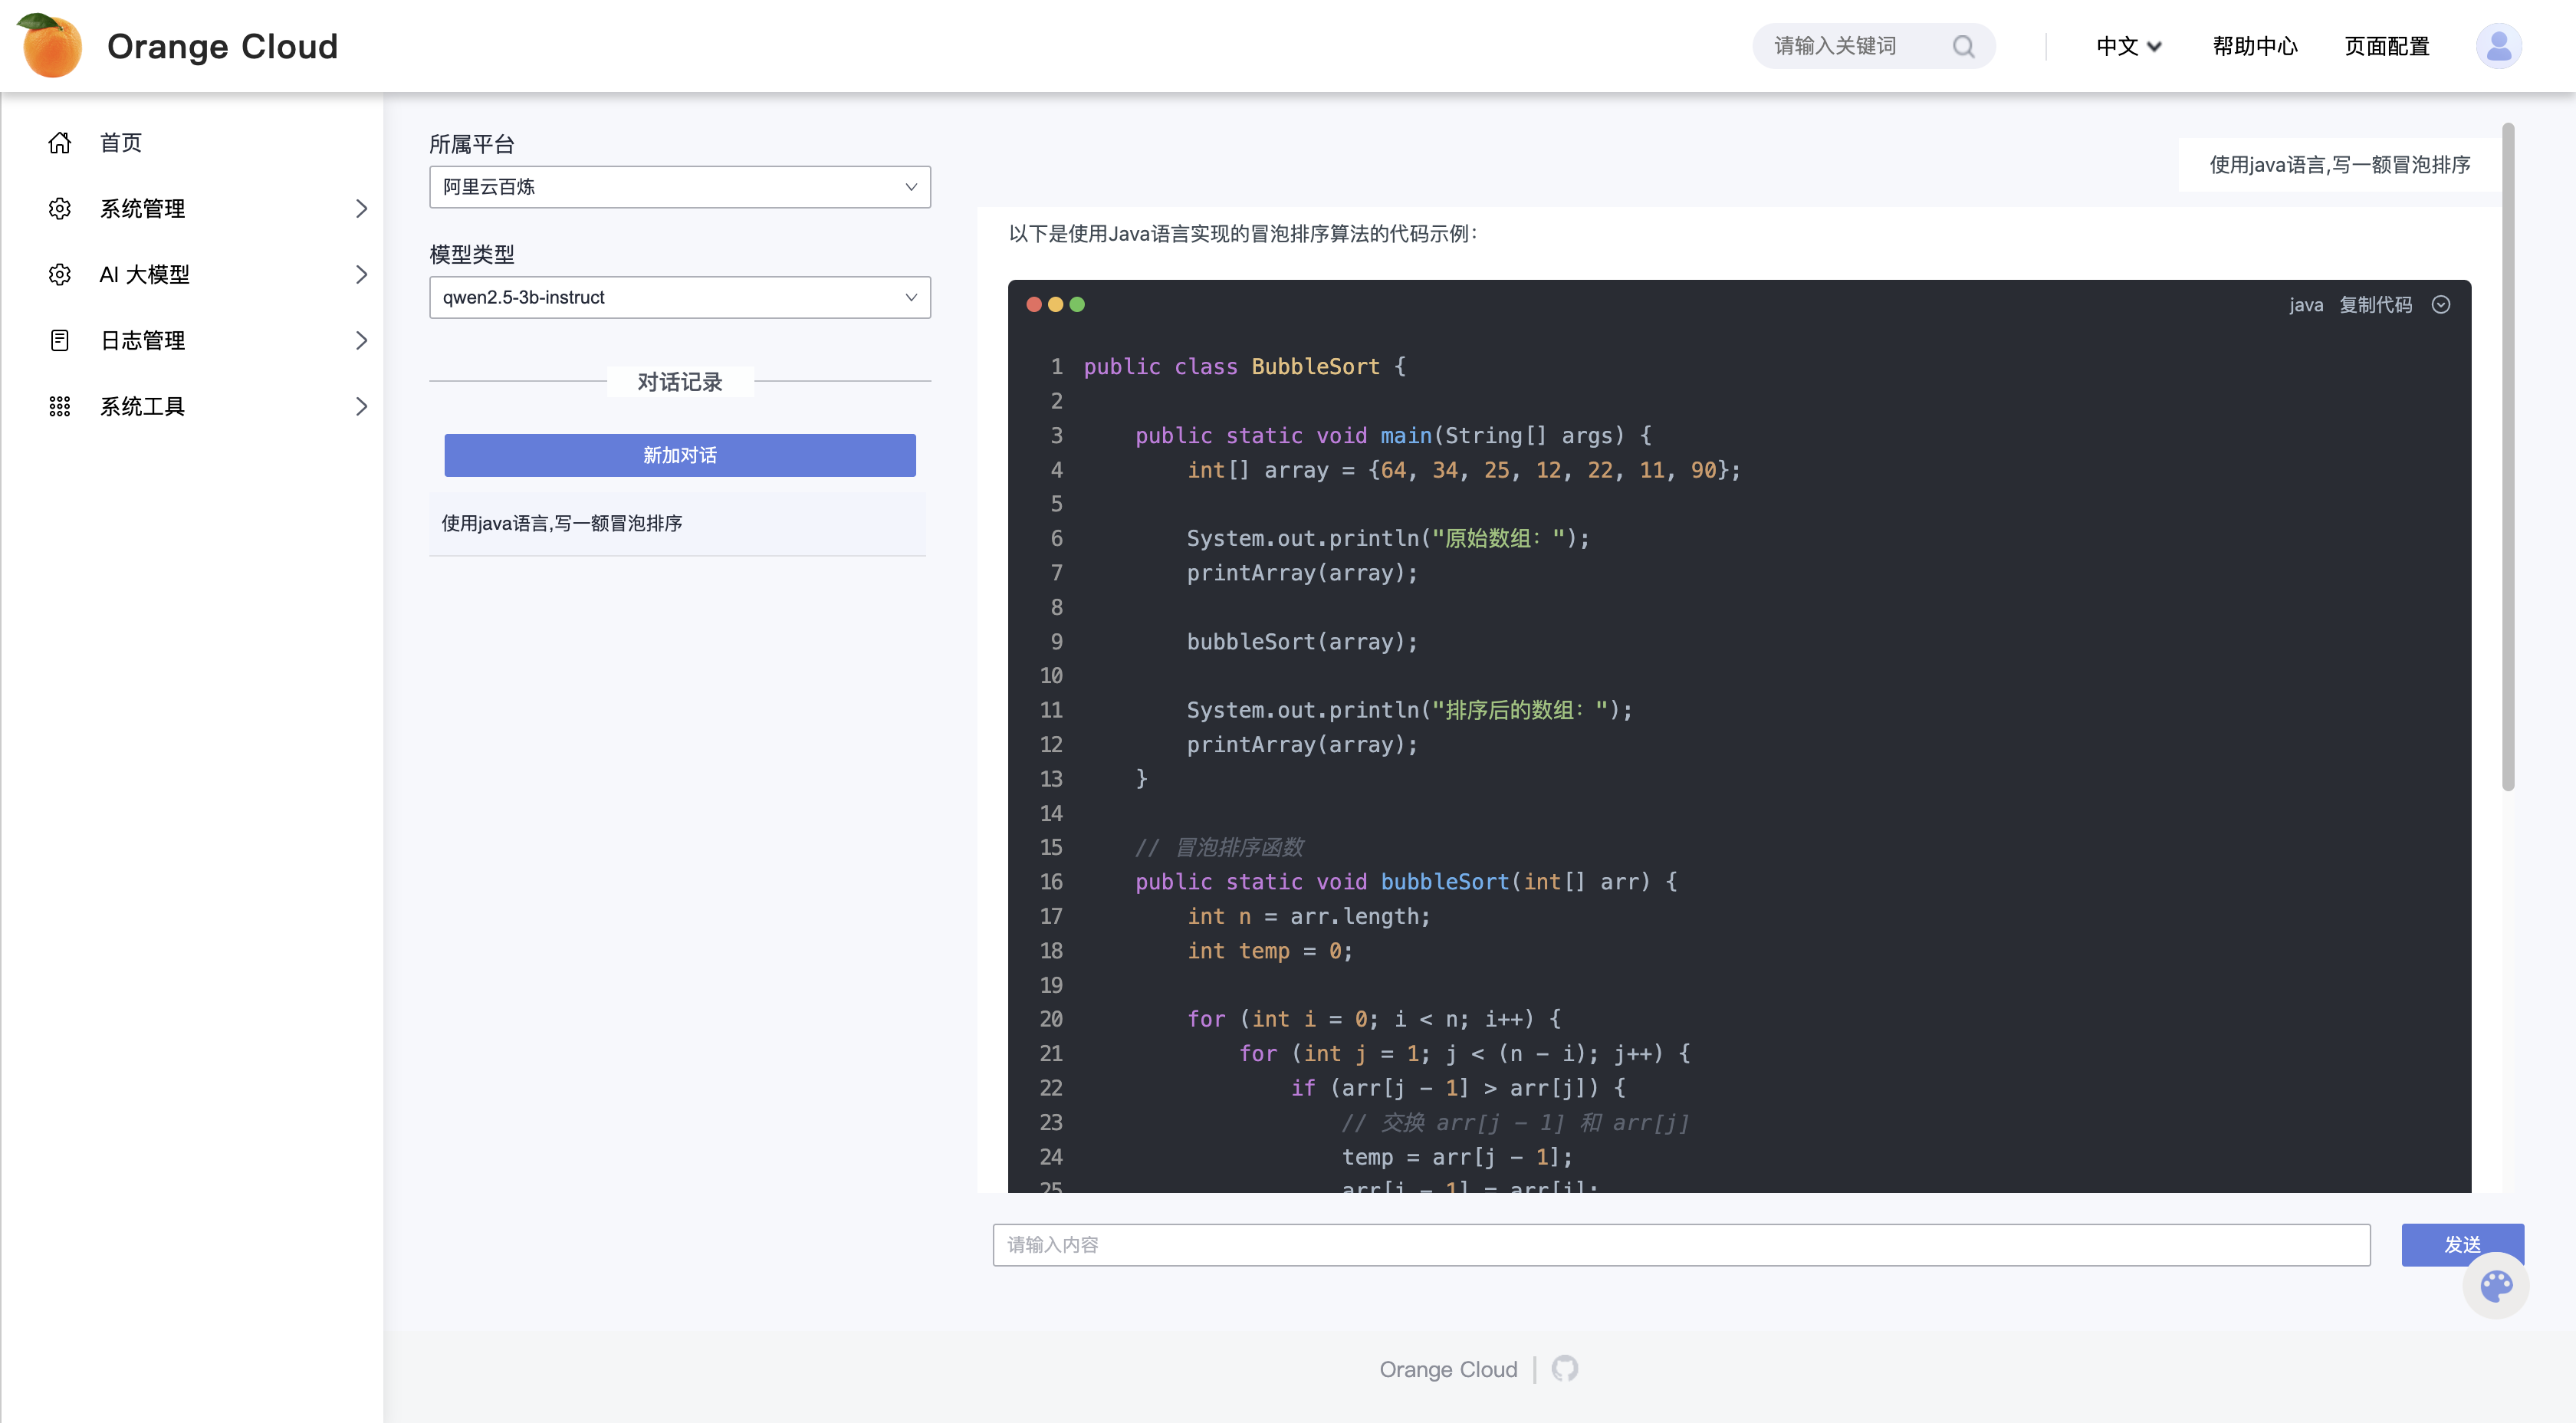Click 复制代码 to copy the code

tap(2376, 304)
